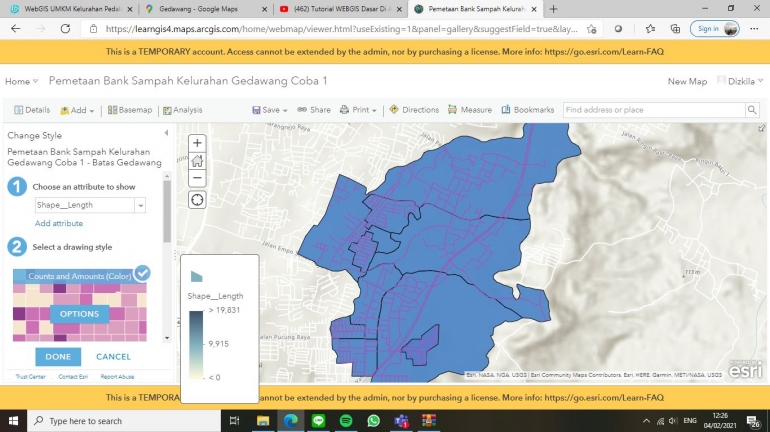Open the Print dropdown

pyautogui.click(x=360, y=110)
